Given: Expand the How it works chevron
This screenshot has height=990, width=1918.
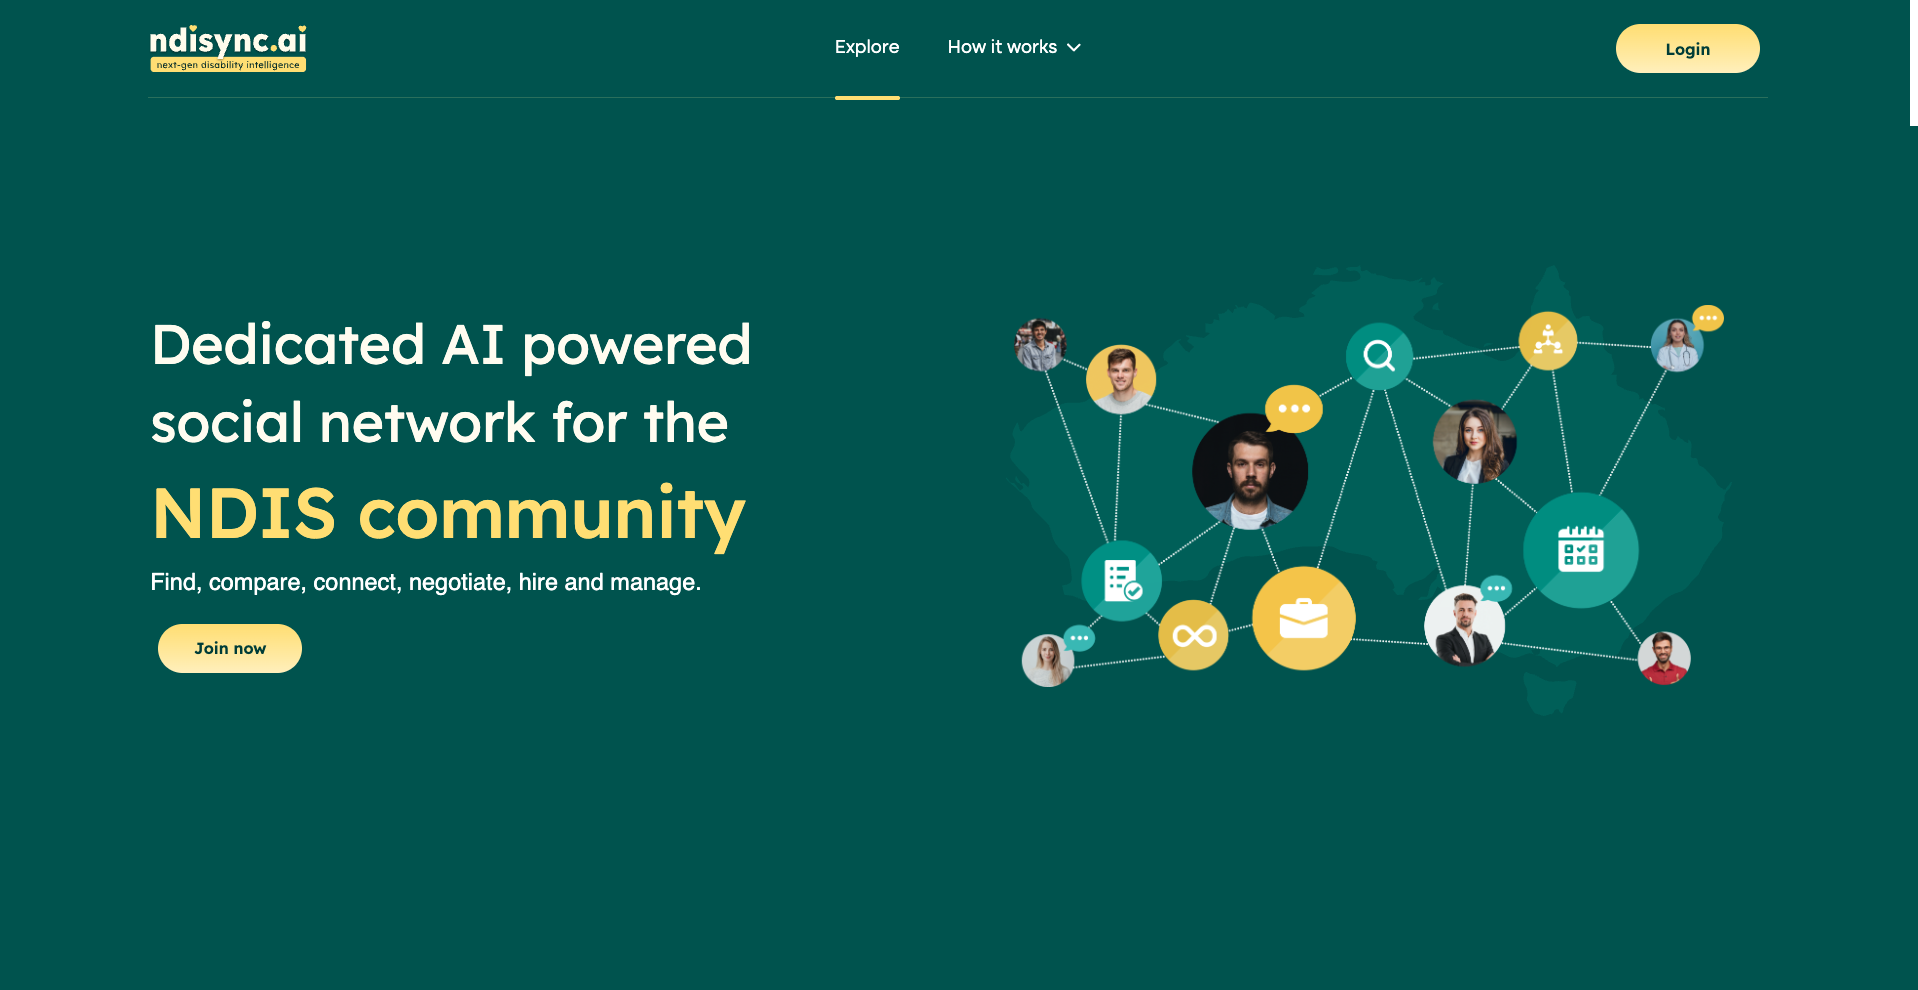Looking at the screenshot, I should (1074, 48).
